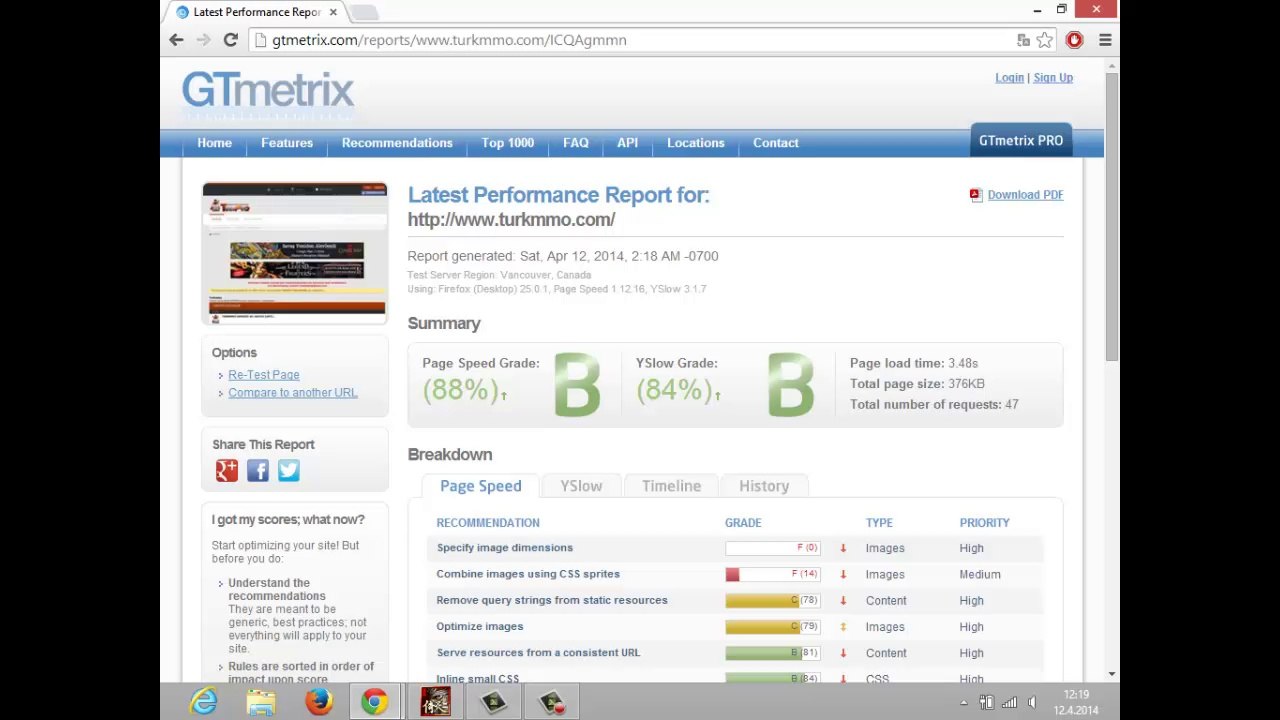Click the turkmmo site screenshot thumbnail
The image size is (1280, 720).
(295, 253)
